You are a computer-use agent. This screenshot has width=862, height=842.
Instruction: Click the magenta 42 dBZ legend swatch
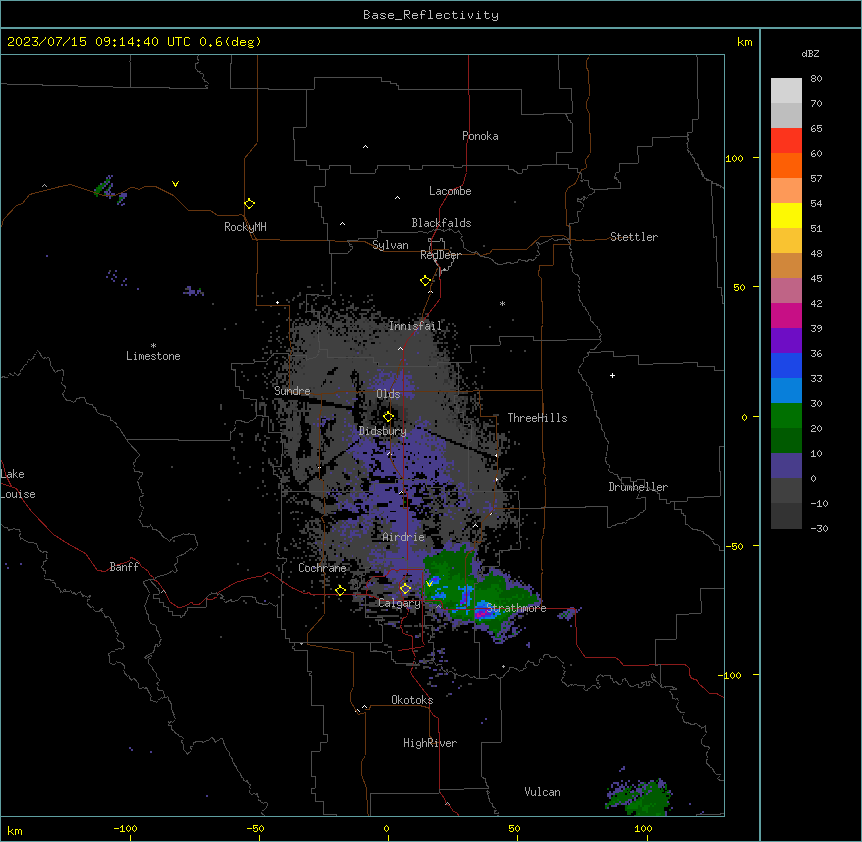[786, 315]
